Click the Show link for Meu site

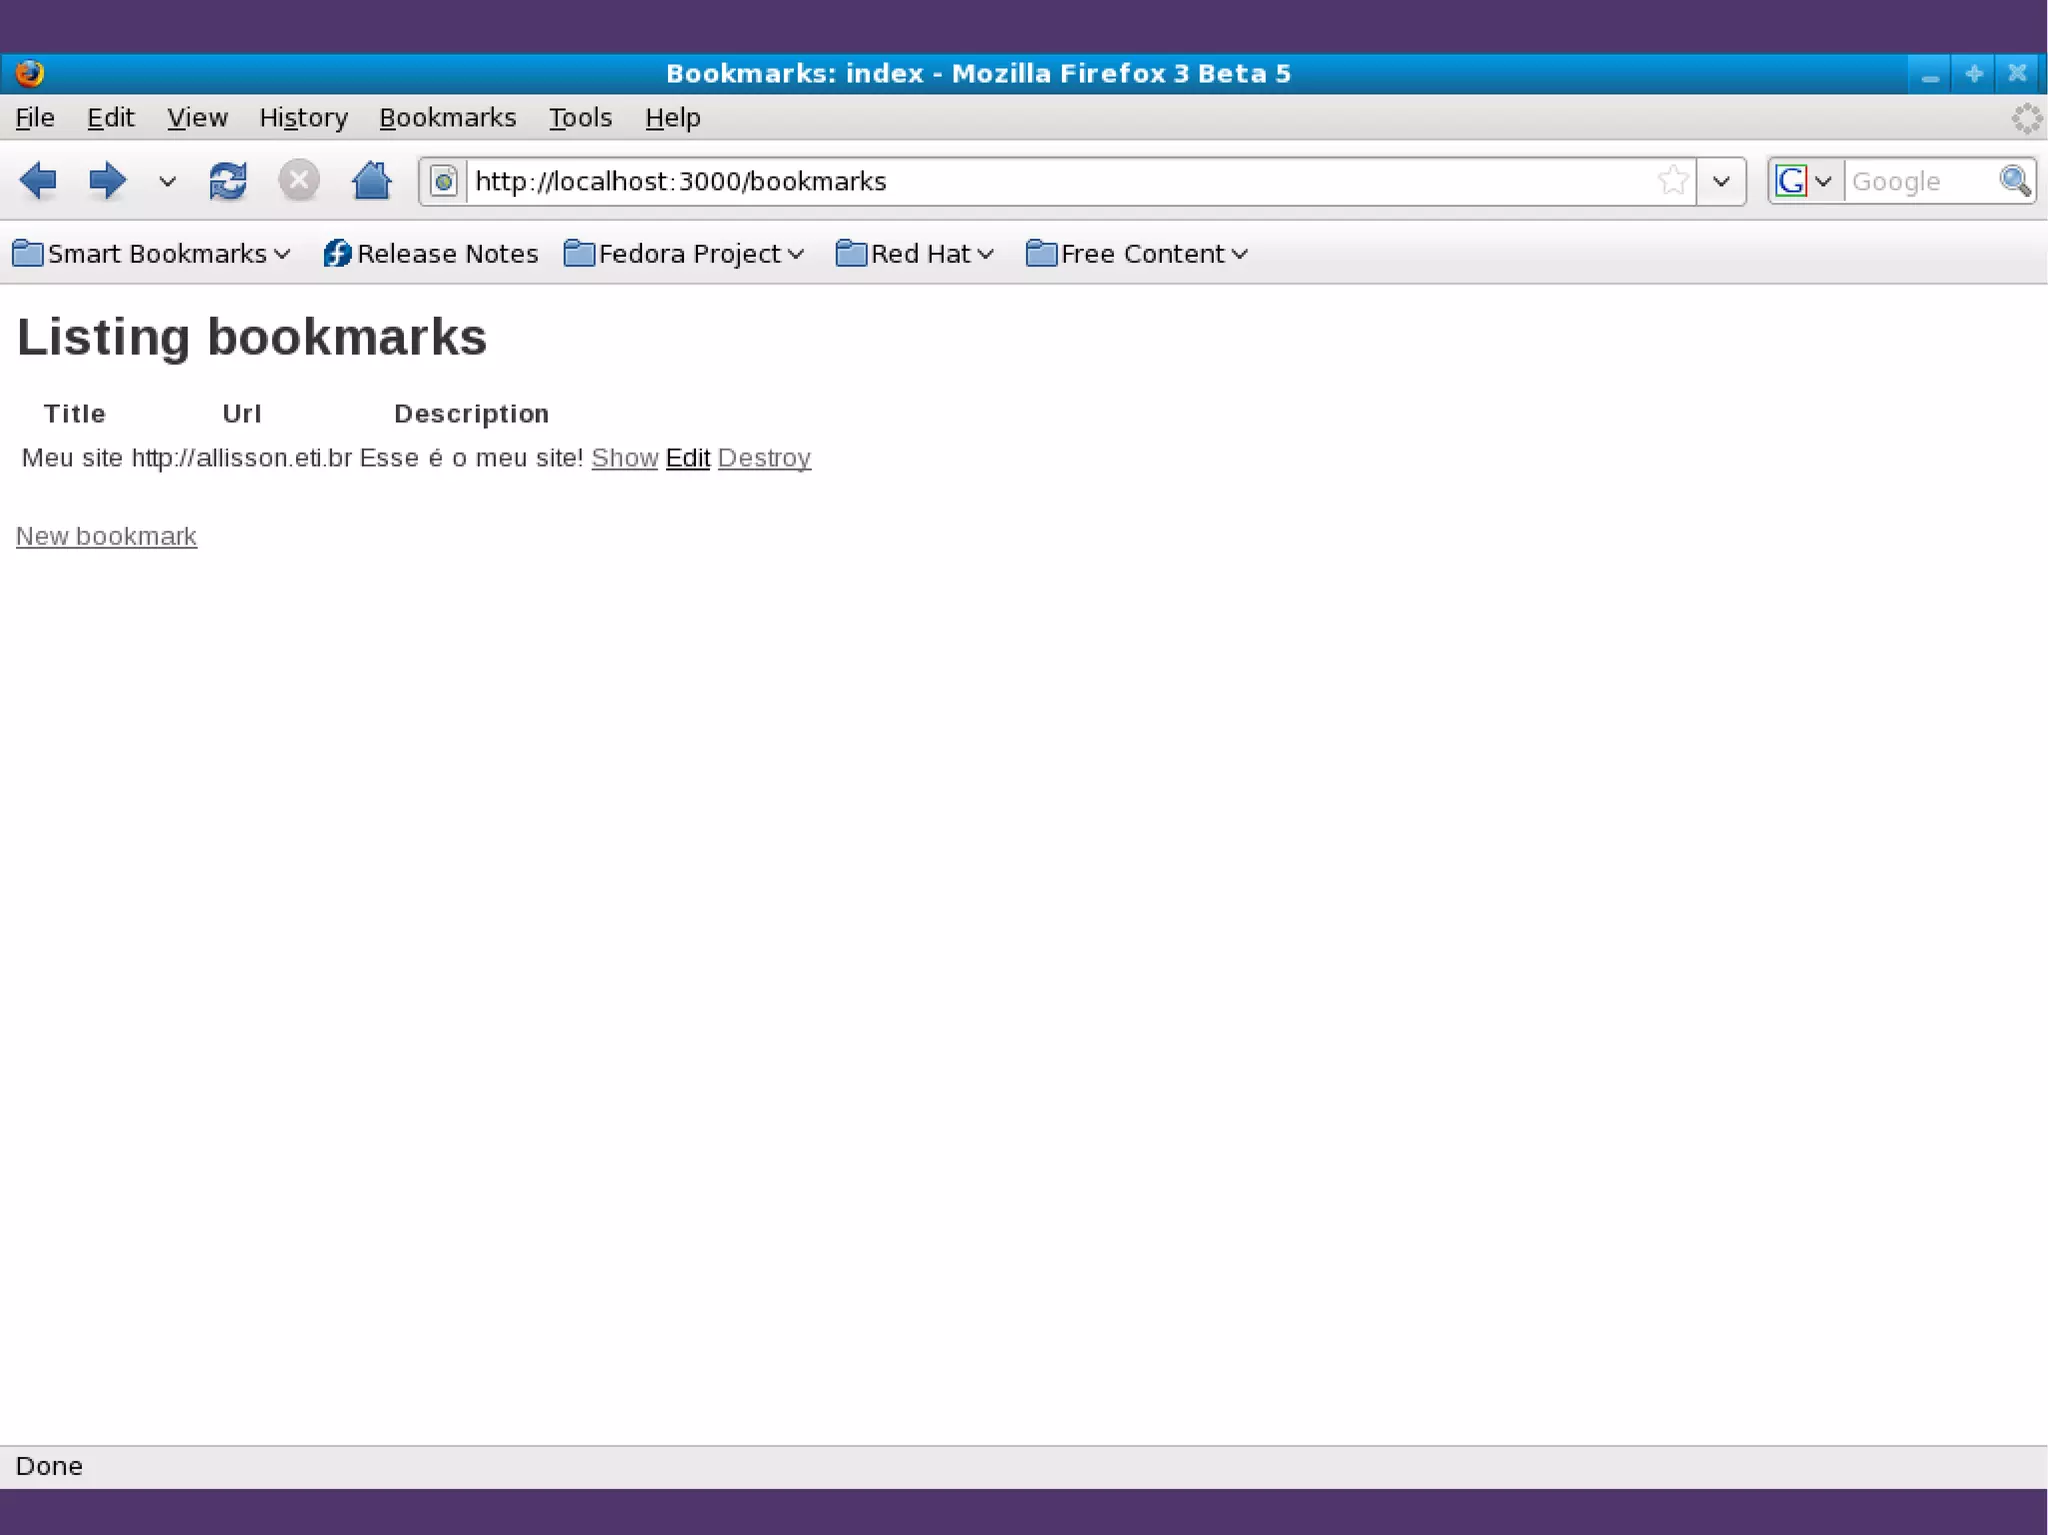(x=624, y=458)
